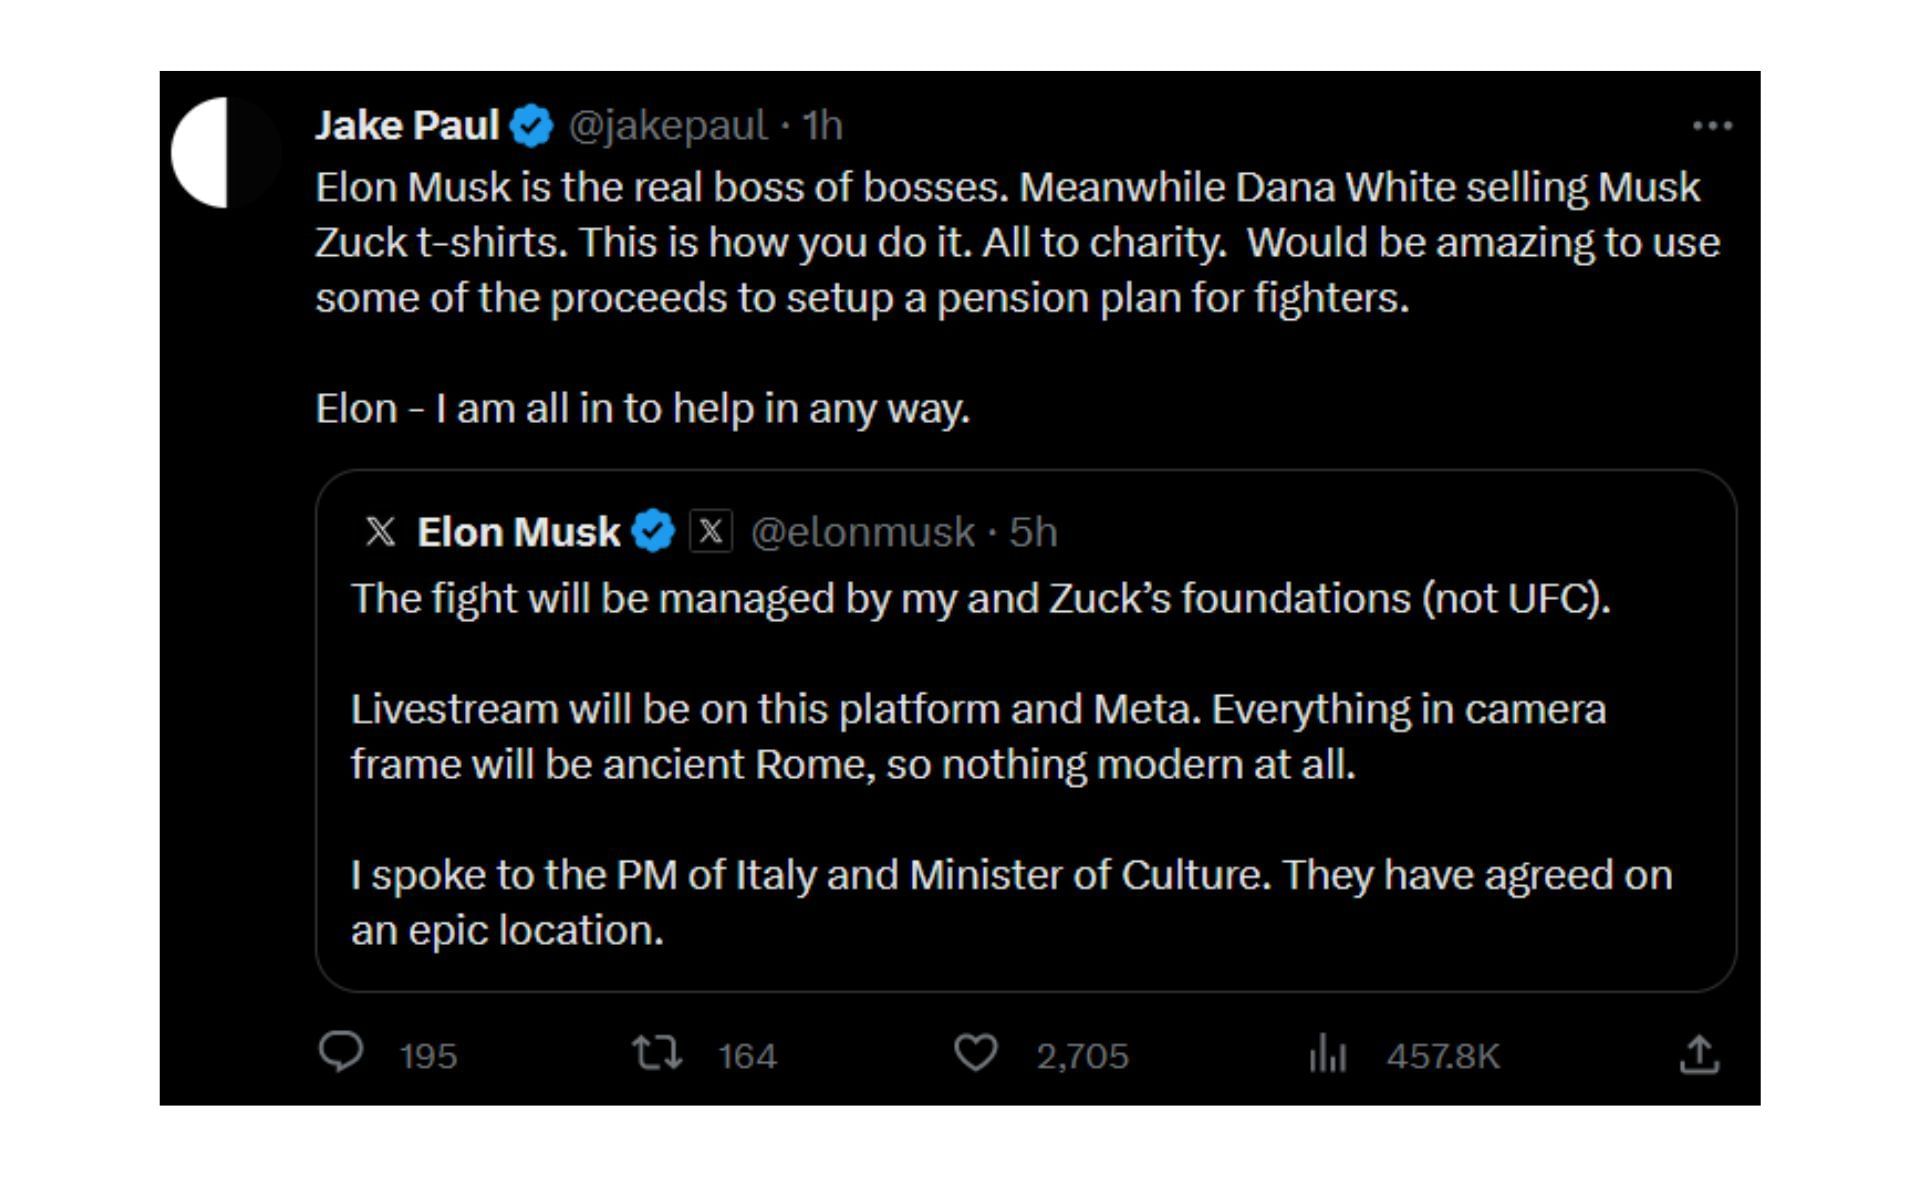The width and height of the screenshot is (1920, 1200).
Task: Open the three-dot more options menu
Action: (x=1712, y=126)
